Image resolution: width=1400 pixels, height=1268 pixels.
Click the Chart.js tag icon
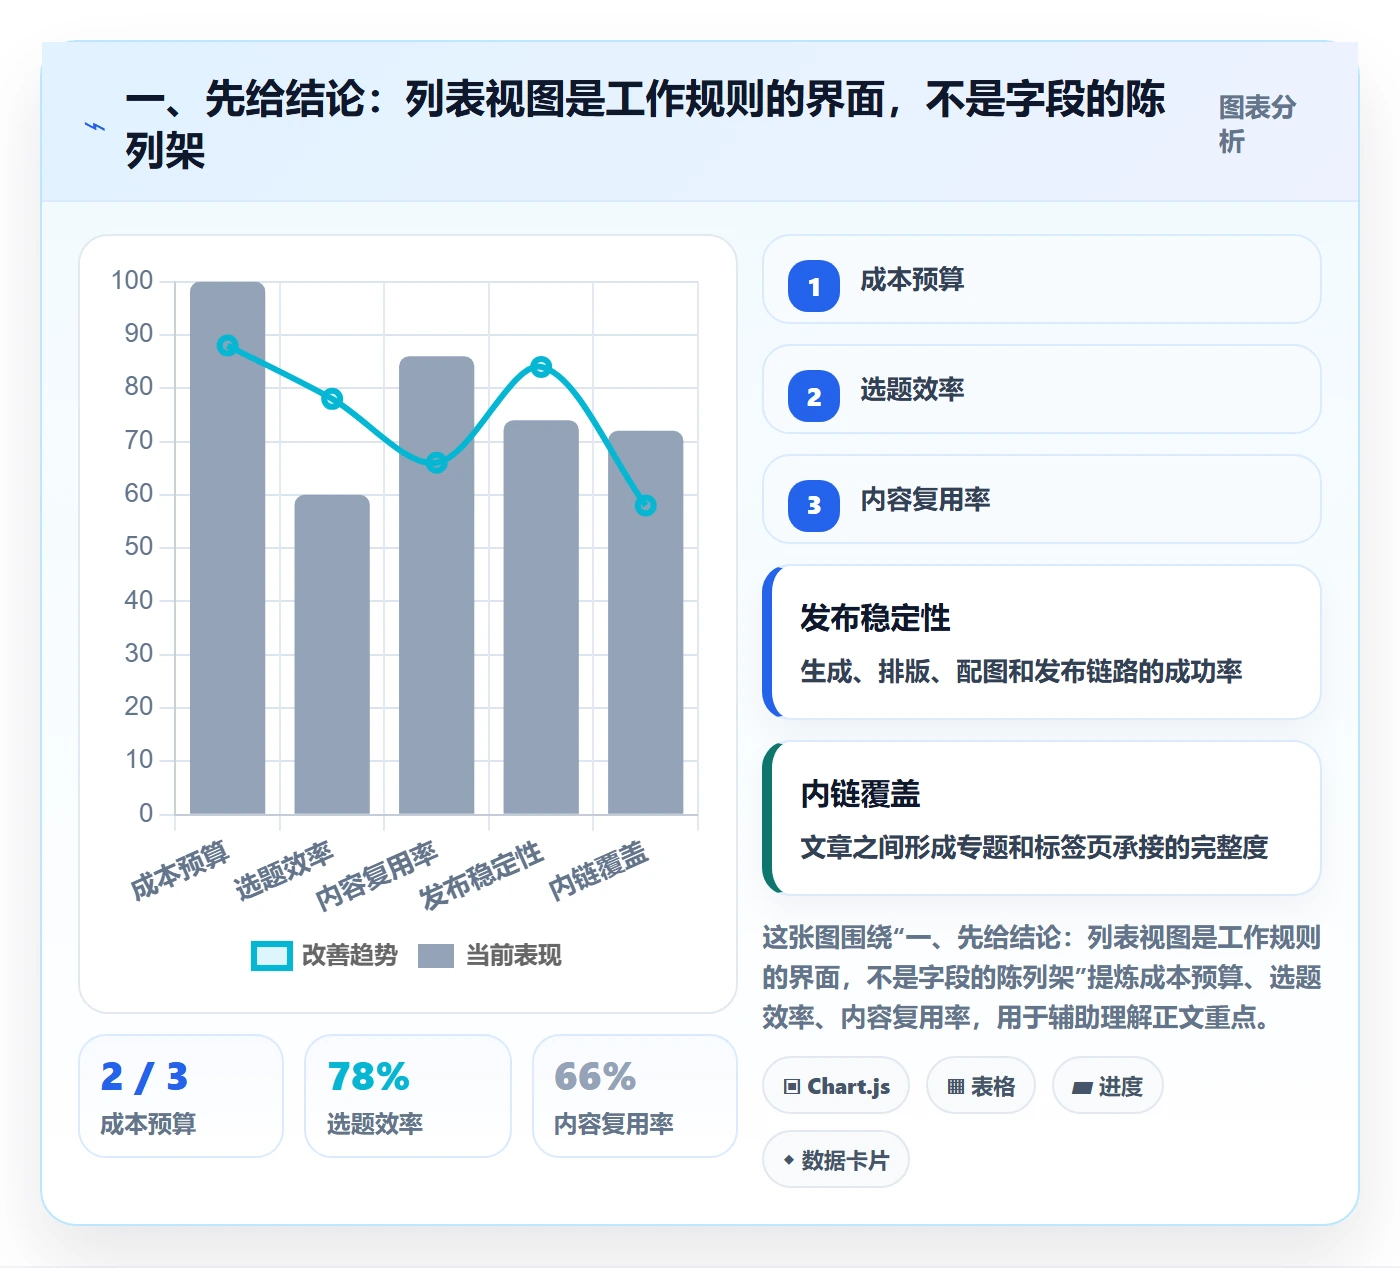(792, 1086)
